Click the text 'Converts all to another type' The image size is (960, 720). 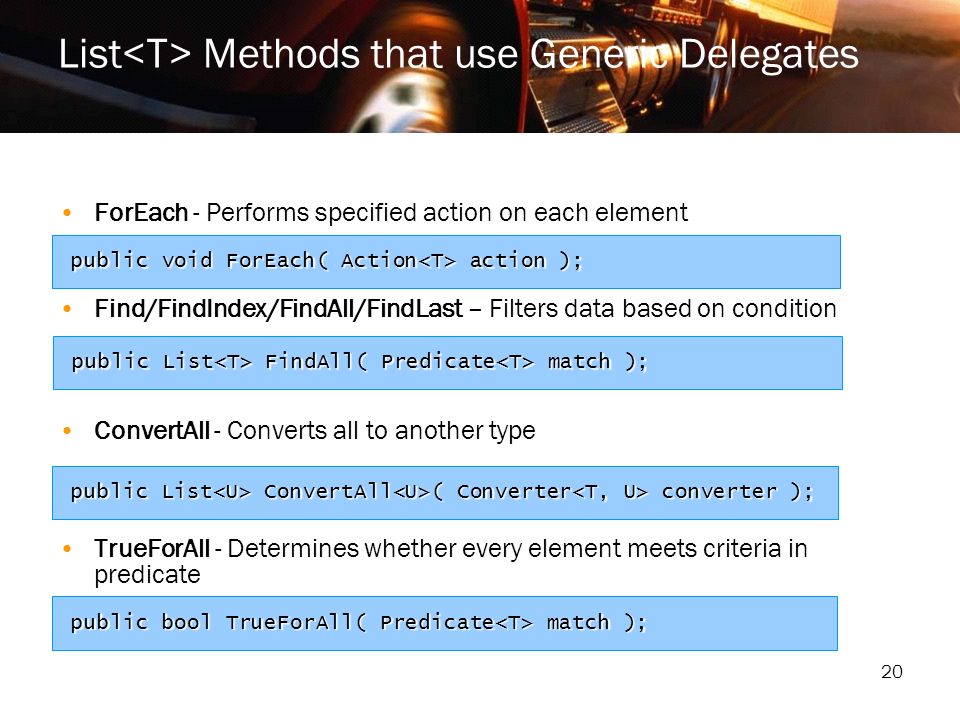381,431
